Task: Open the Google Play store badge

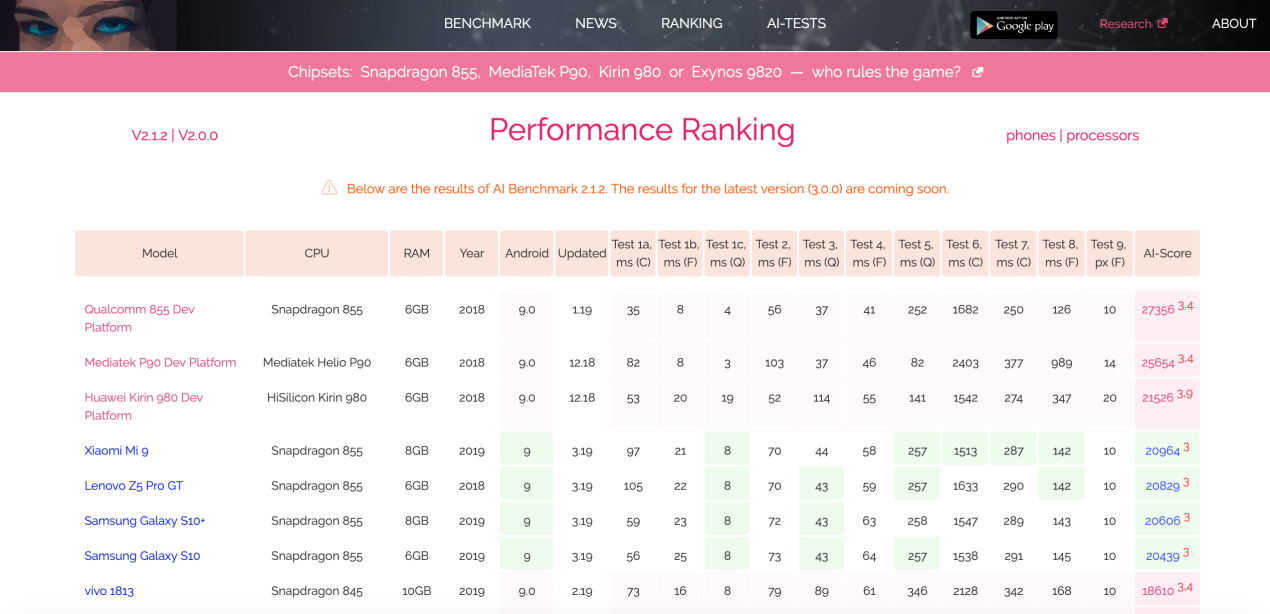Action: click(x=1013, y=25)
